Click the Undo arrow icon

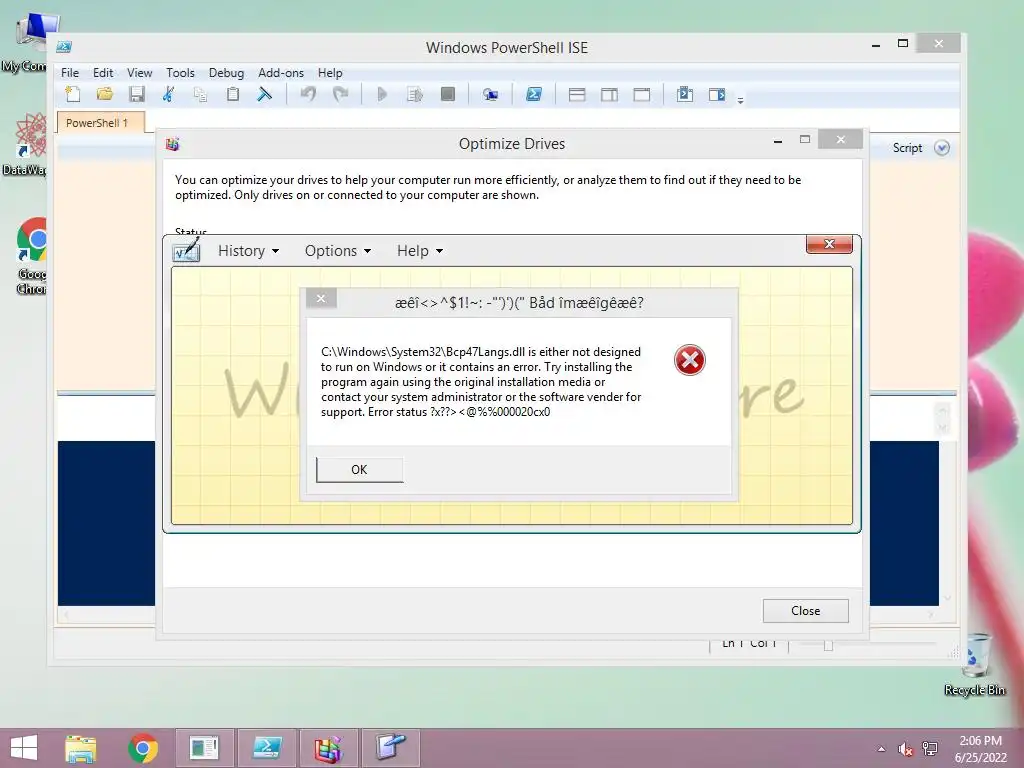tap(308, 94)
